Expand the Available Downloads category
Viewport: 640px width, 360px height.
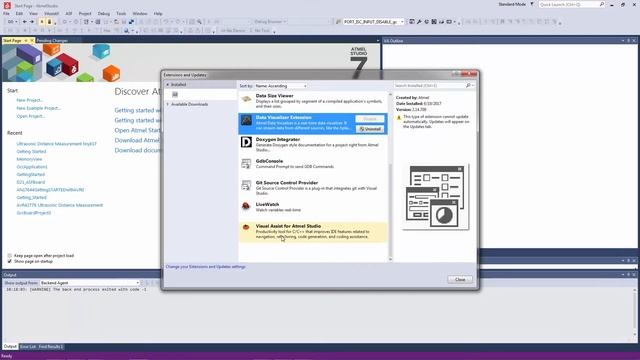tap(167, 104)
